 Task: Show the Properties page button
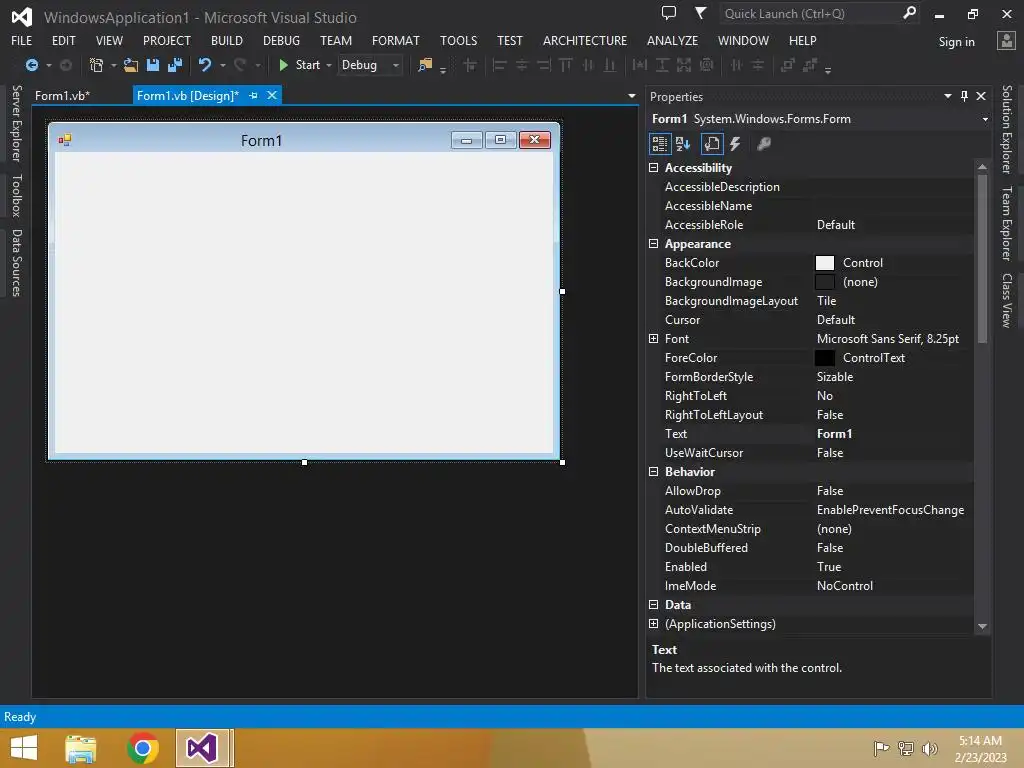712,144
